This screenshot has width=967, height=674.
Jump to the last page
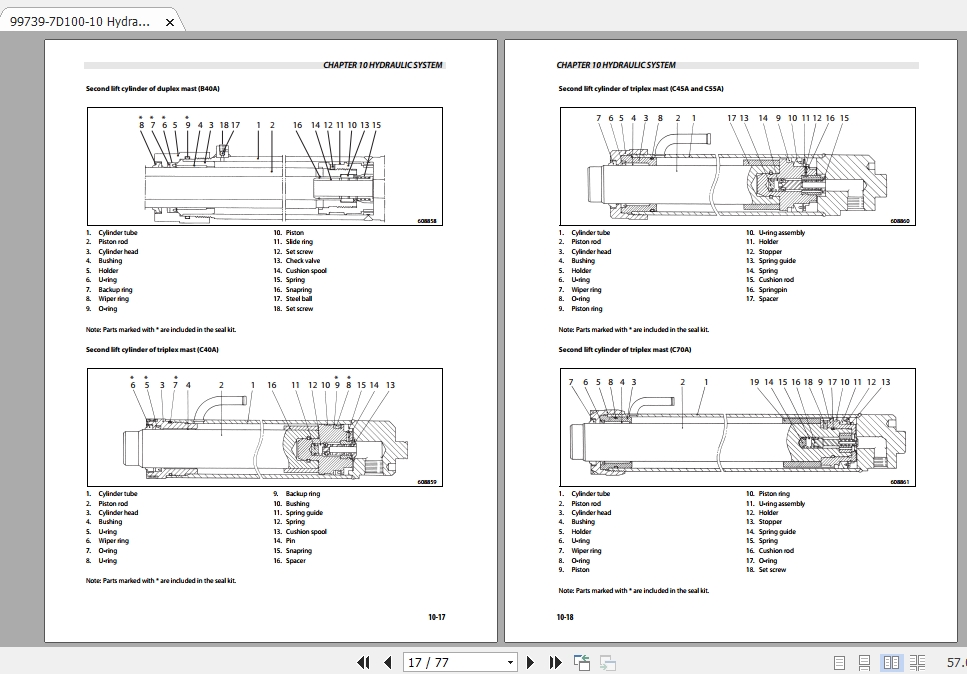pos(554,662)
